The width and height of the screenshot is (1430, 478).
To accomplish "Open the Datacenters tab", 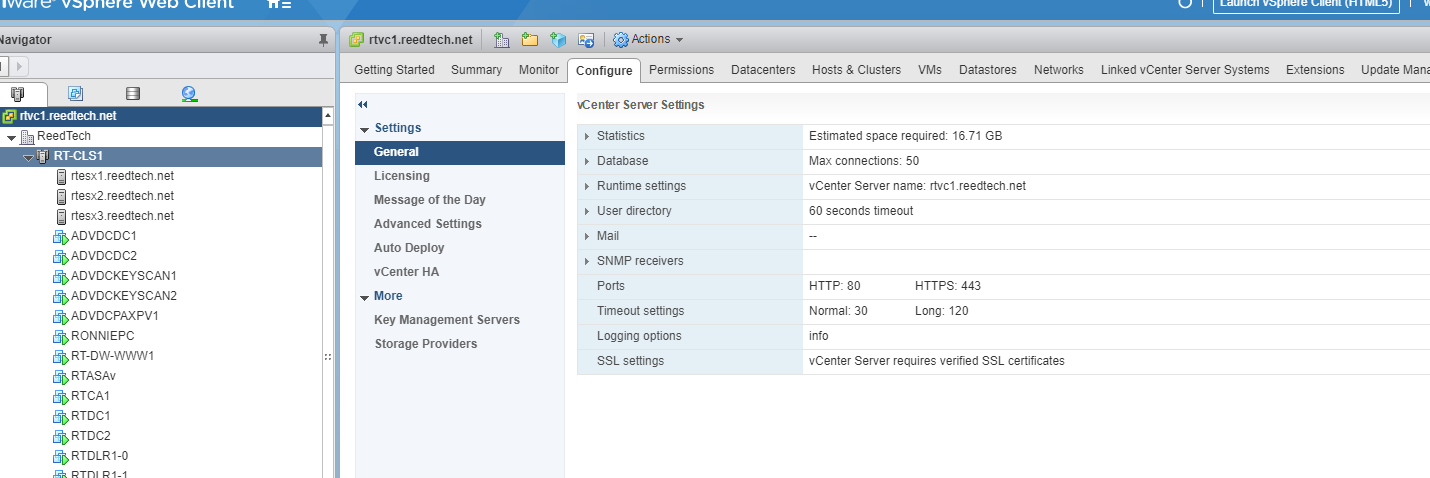I will click(763, 70).
